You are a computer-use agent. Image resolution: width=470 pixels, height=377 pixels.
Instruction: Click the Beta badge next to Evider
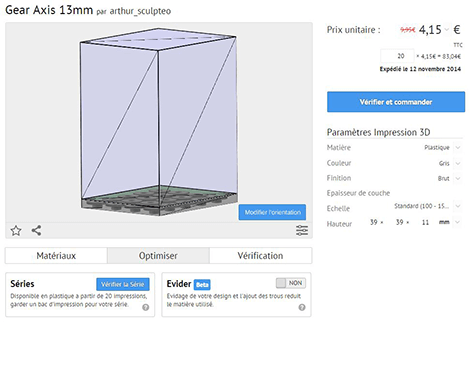(202, 284)
